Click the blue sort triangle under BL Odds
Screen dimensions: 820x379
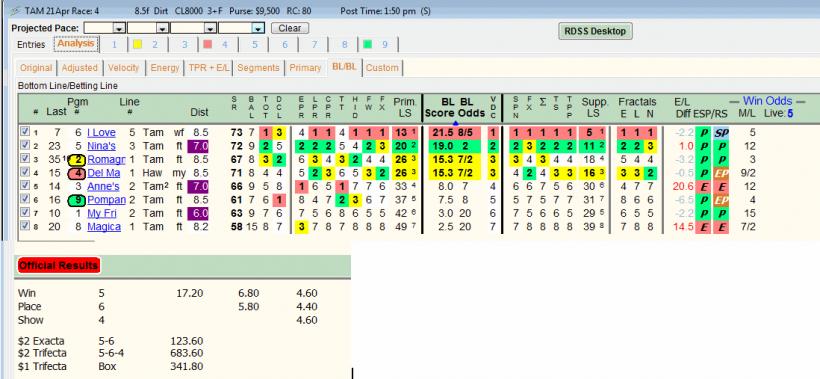[x=455, y=123]
